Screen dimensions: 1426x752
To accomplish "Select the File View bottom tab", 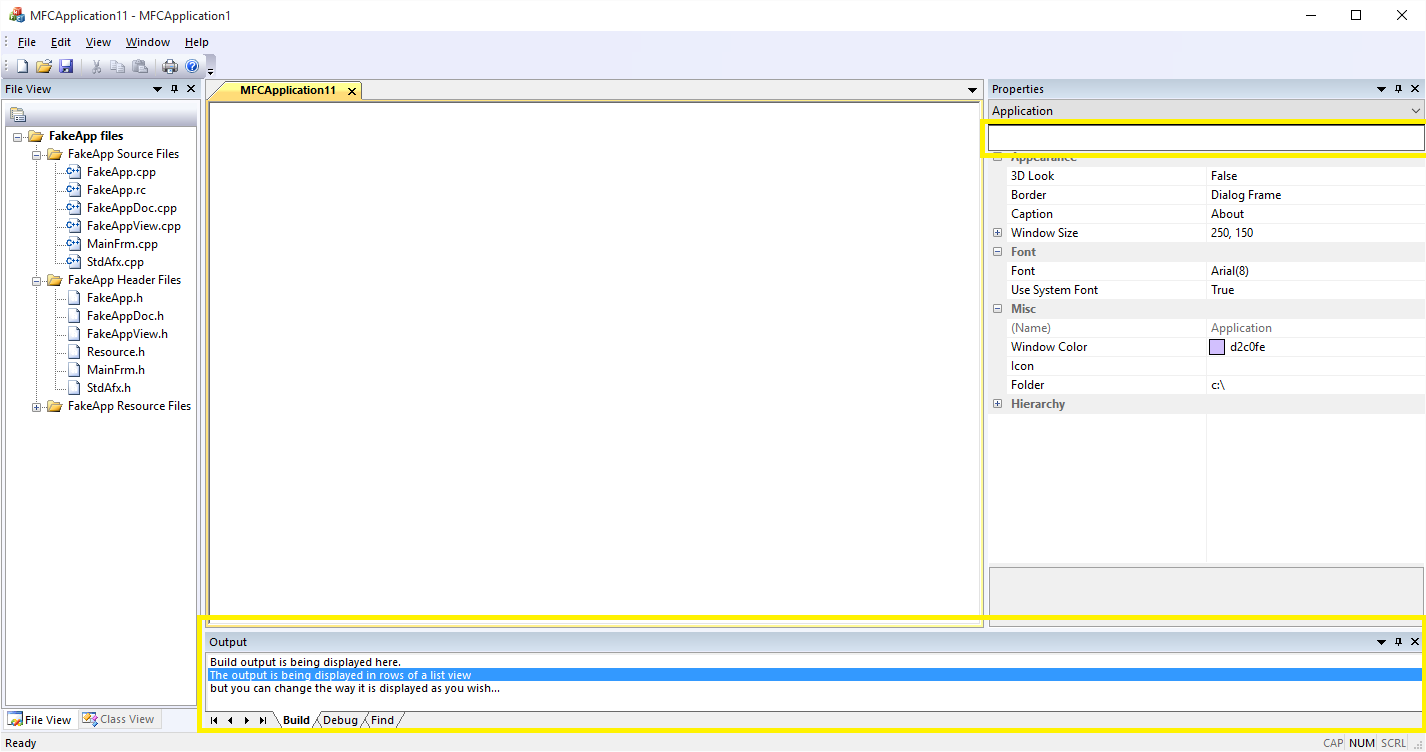I will click(x=40, y=719).
